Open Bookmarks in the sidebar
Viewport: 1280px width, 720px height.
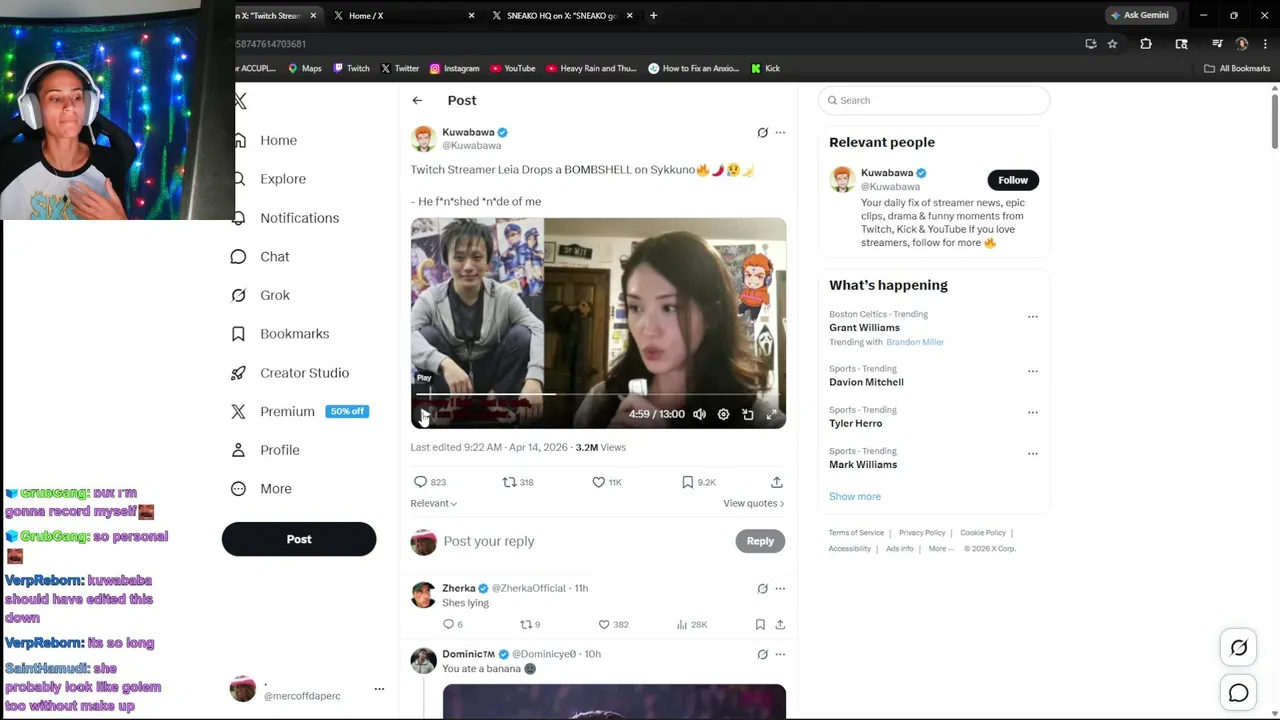point(294,334)
